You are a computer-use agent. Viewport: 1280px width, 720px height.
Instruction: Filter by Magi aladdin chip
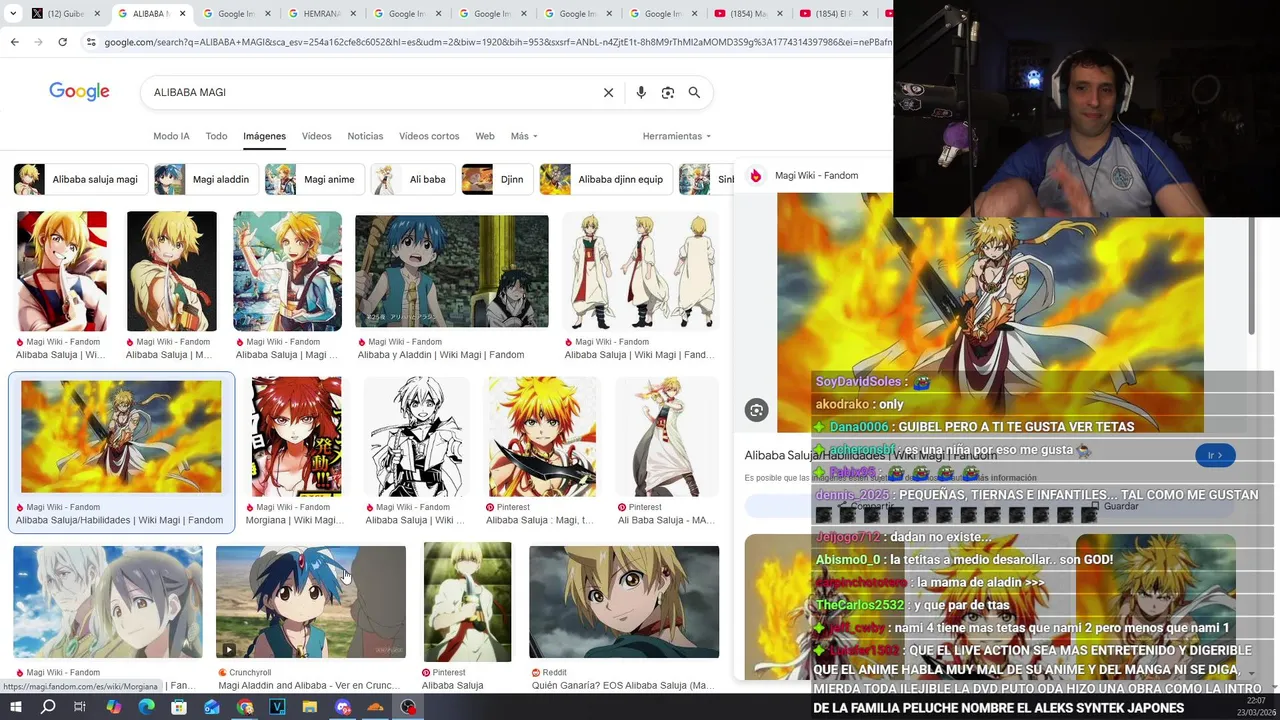pos(206,179)
